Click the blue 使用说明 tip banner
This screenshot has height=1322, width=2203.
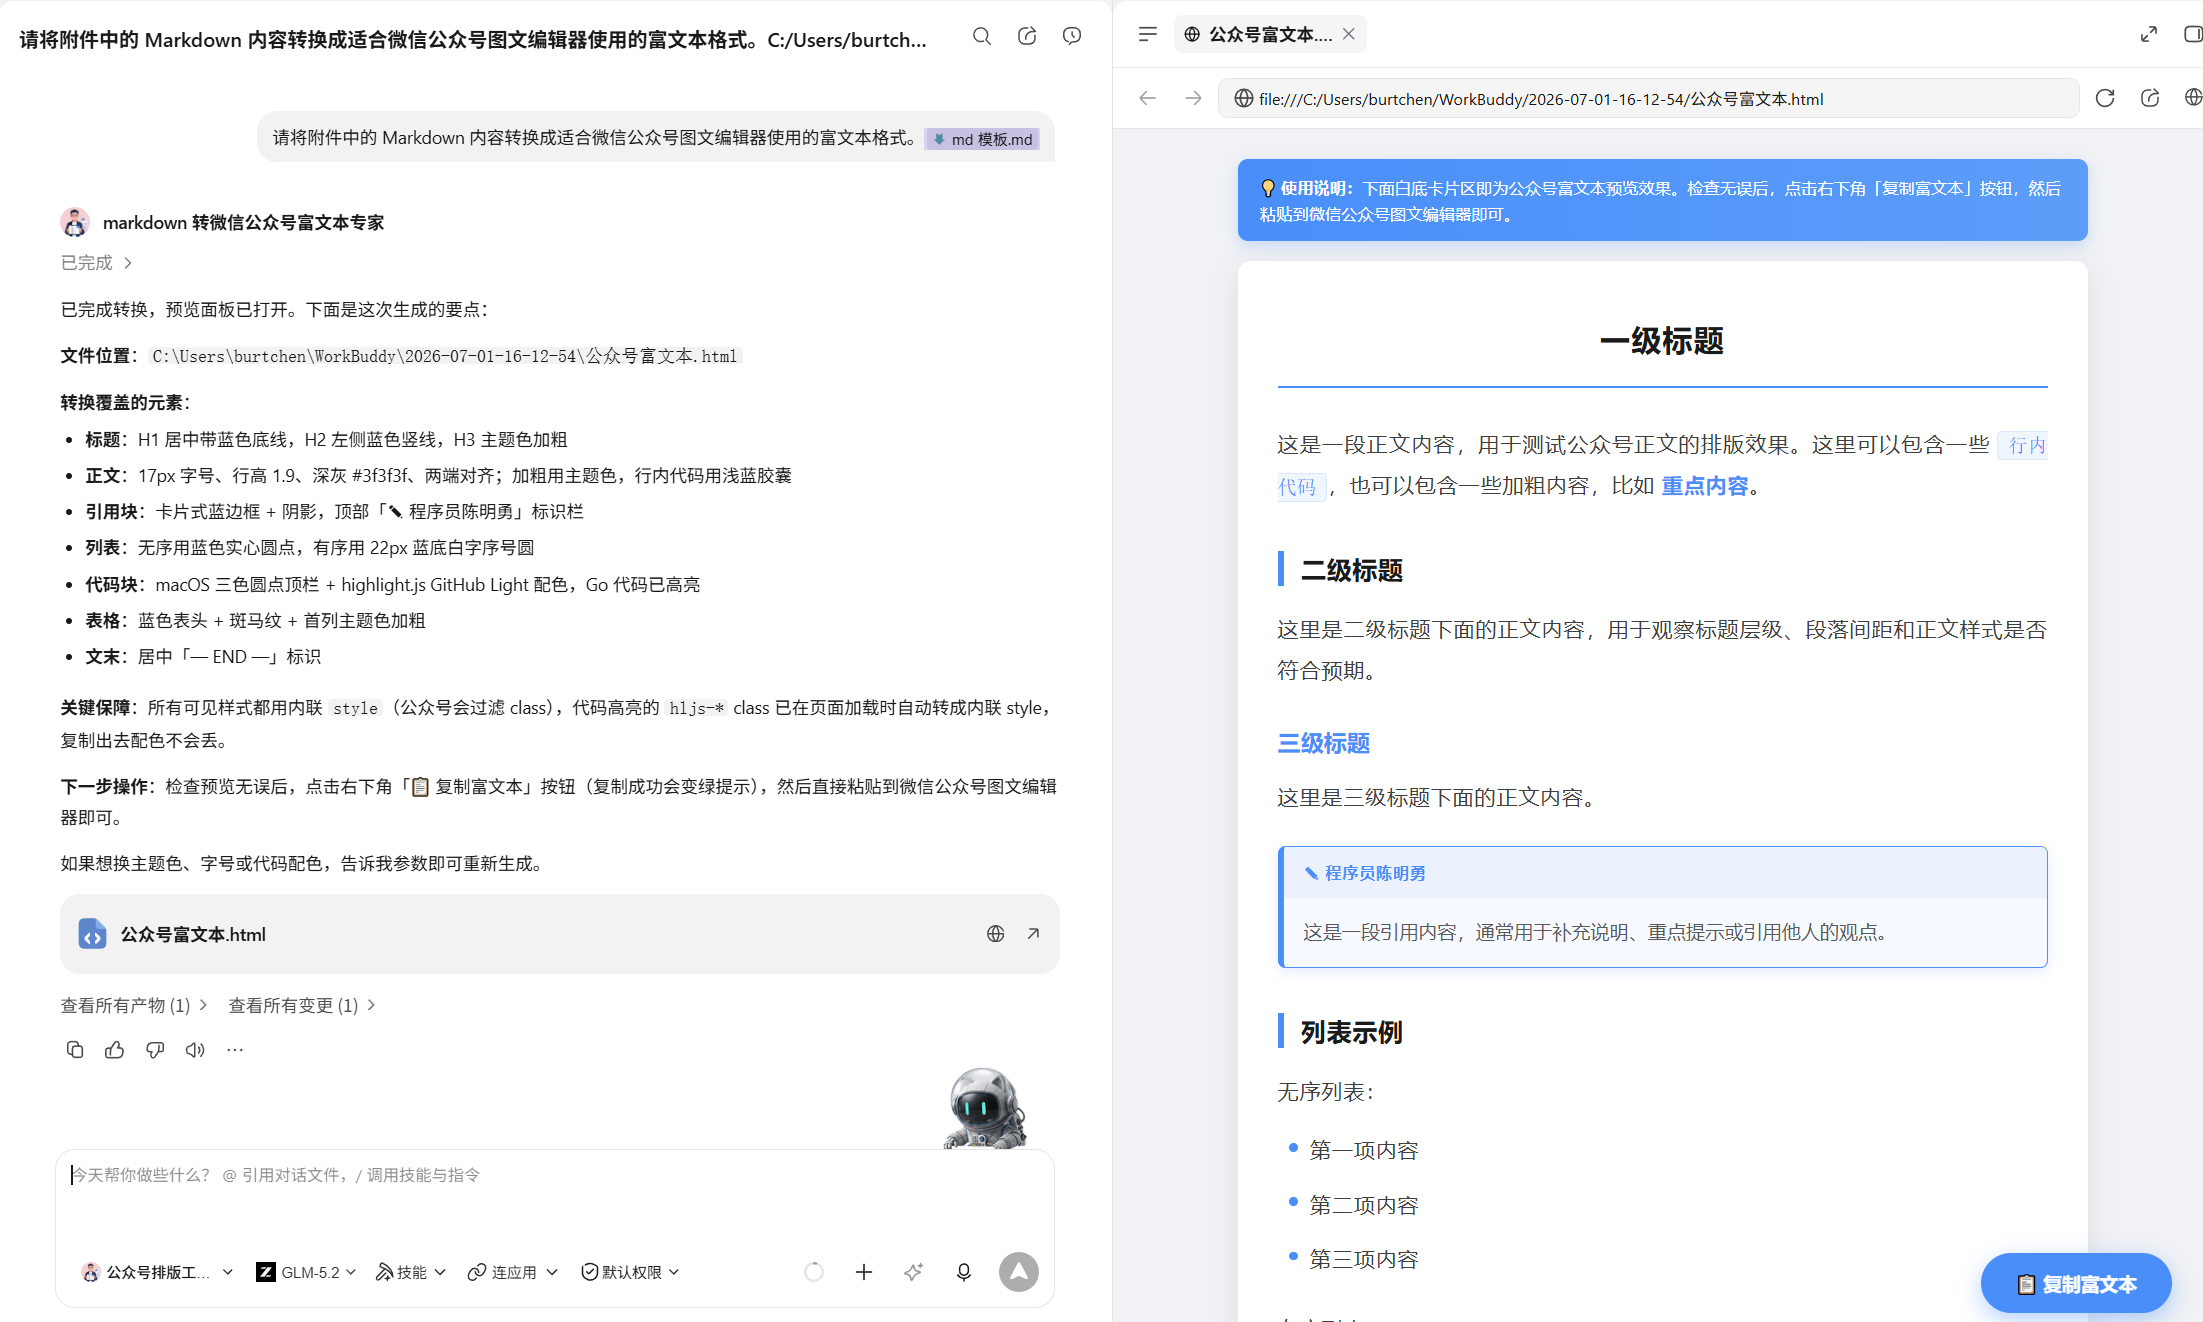point(1662,200)
